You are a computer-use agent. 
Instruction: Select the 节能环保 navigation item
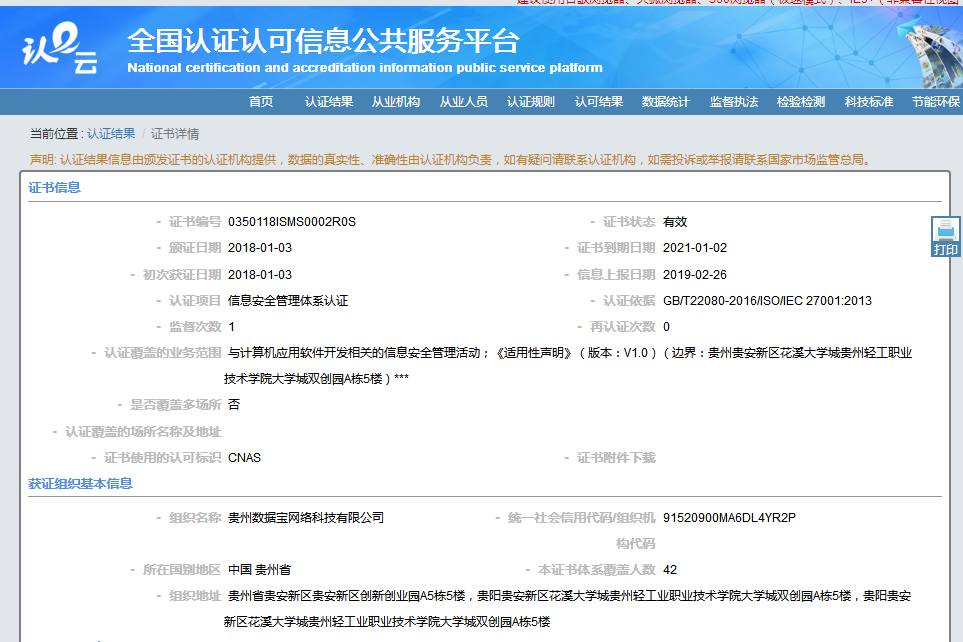tap(934, 101)
